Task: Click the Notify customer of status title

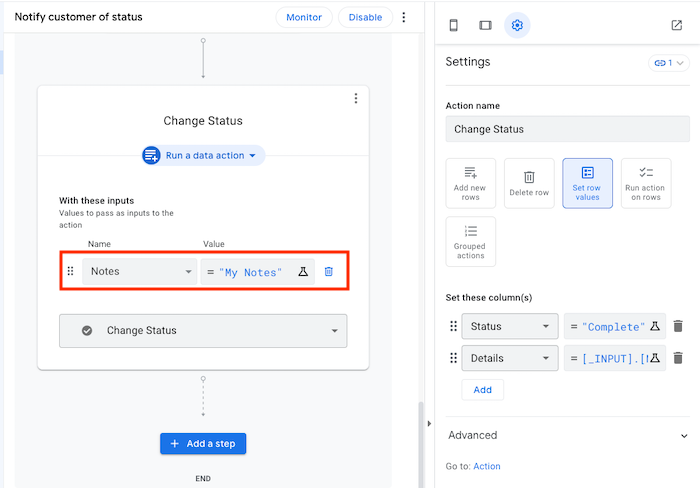Action: click(x=79, y=17)
